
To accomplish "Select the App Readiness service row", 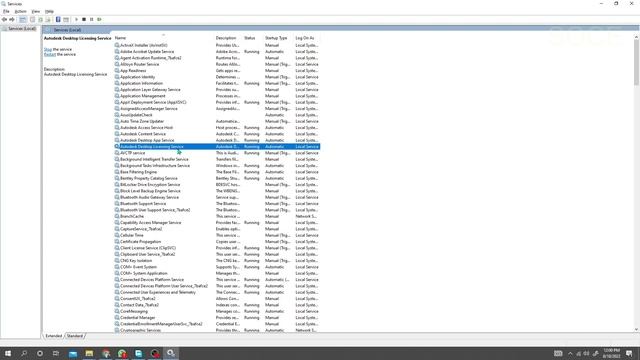I will pos(217,71).
